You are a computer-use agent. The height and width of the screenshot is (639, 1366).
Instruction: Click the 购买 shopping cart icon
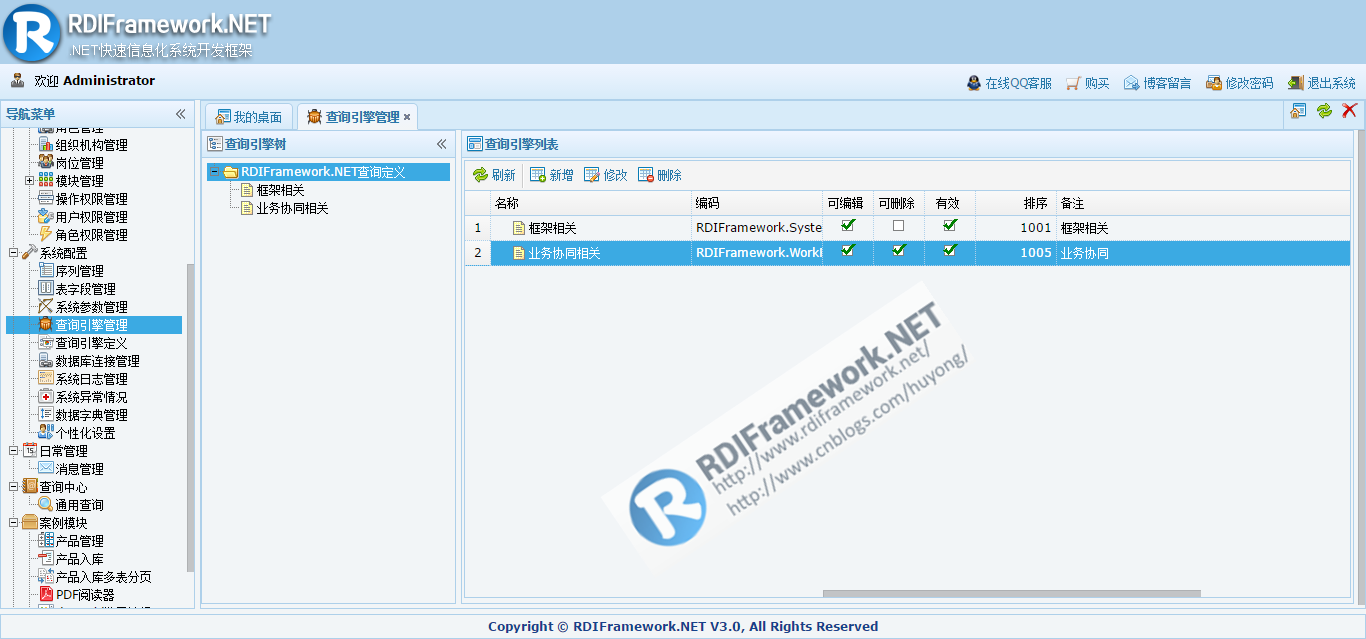click(1074, 83)
